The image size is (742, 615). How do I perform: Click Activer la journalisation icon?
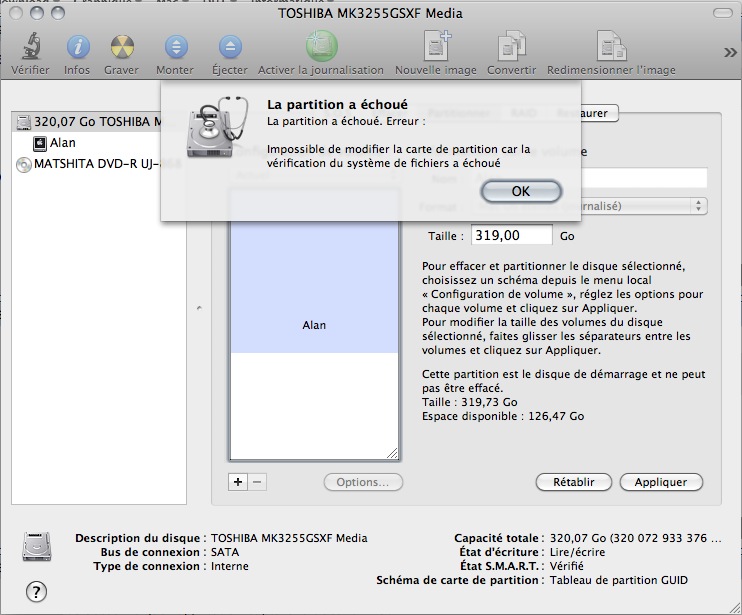(x=321, y=46)
